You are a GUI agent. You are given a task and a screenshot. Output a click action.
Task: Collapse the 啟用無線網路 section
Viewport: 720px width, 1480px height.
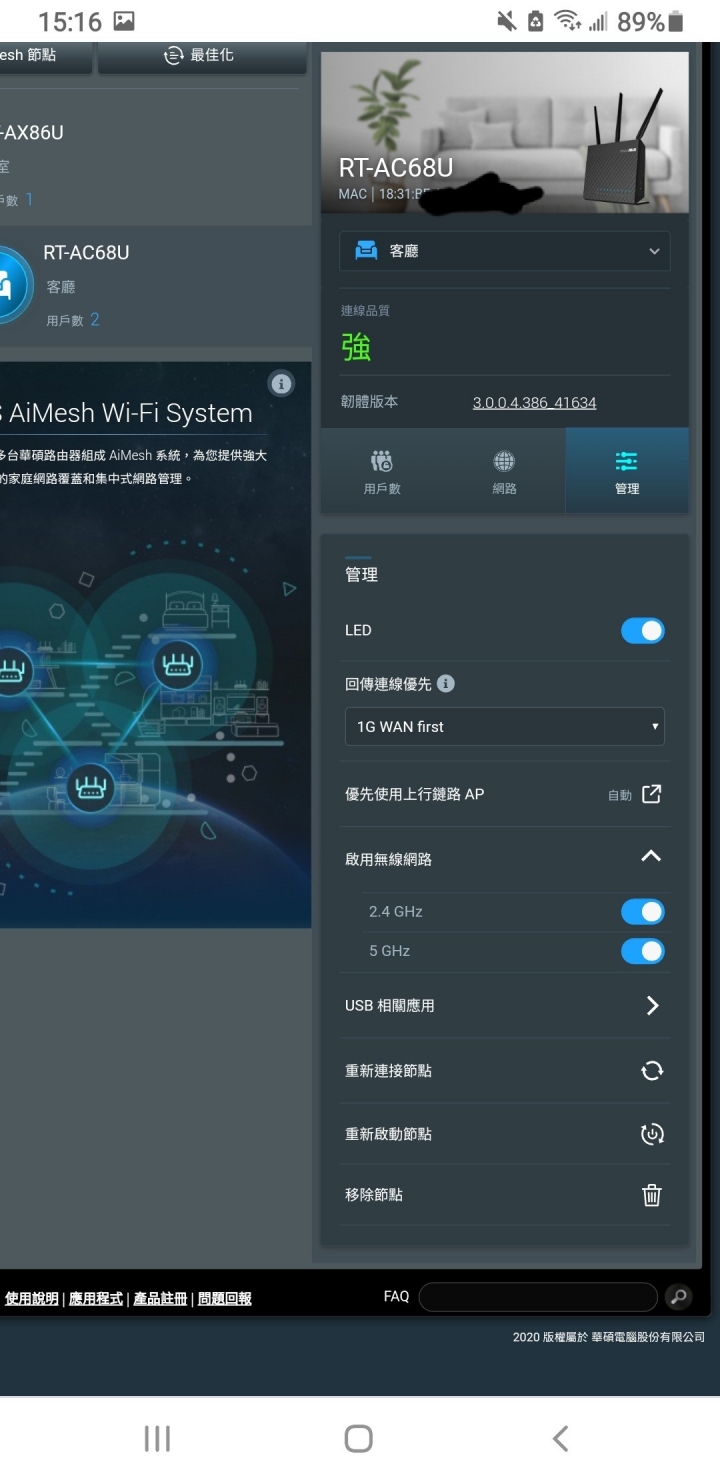click(x=651, y=857)
